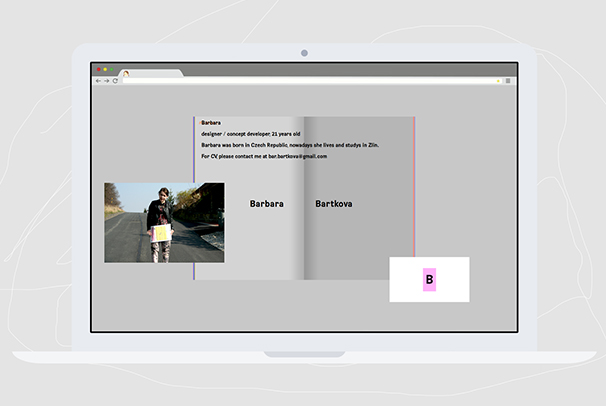
Task: Click the favicon on the browser tab
Action: 127,72
